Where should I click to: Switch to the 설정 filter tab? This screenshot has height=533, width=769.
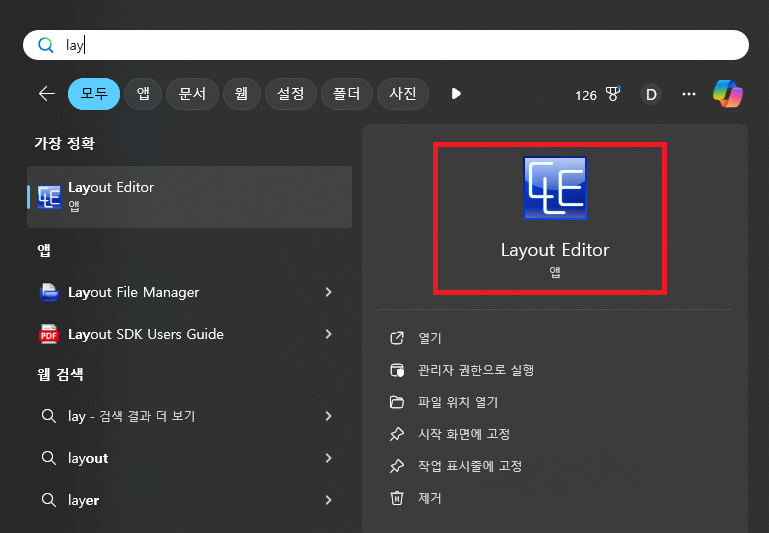click(x=291, y=93)
